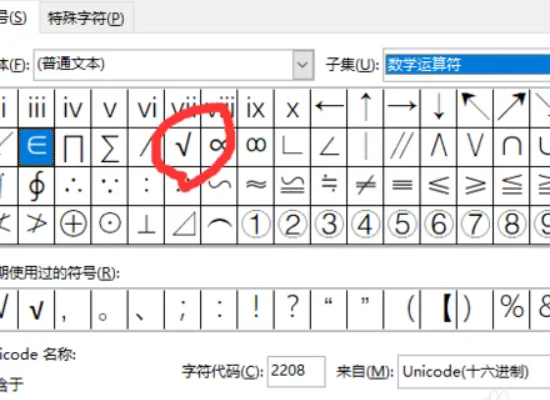Pick the question mark in recent symbols
The width and height of the screenshot is (550, 400).
click(x=292, y=309)
